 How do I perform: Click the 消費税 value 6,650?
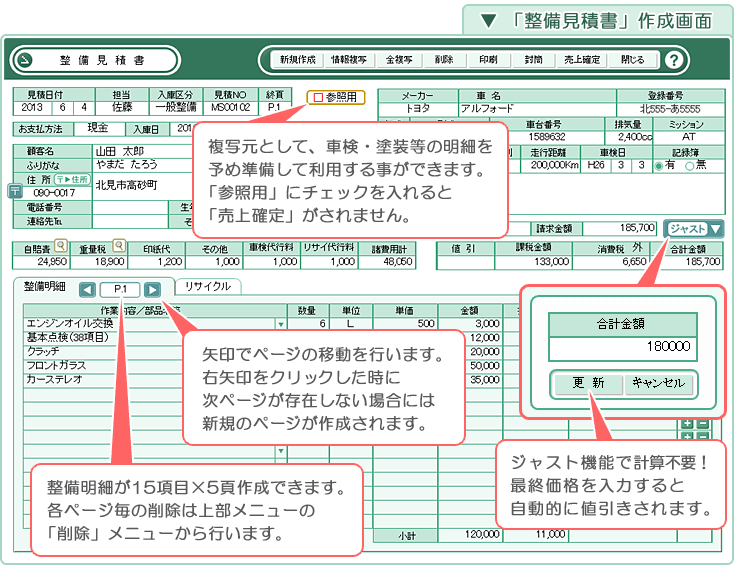(610, 262)
